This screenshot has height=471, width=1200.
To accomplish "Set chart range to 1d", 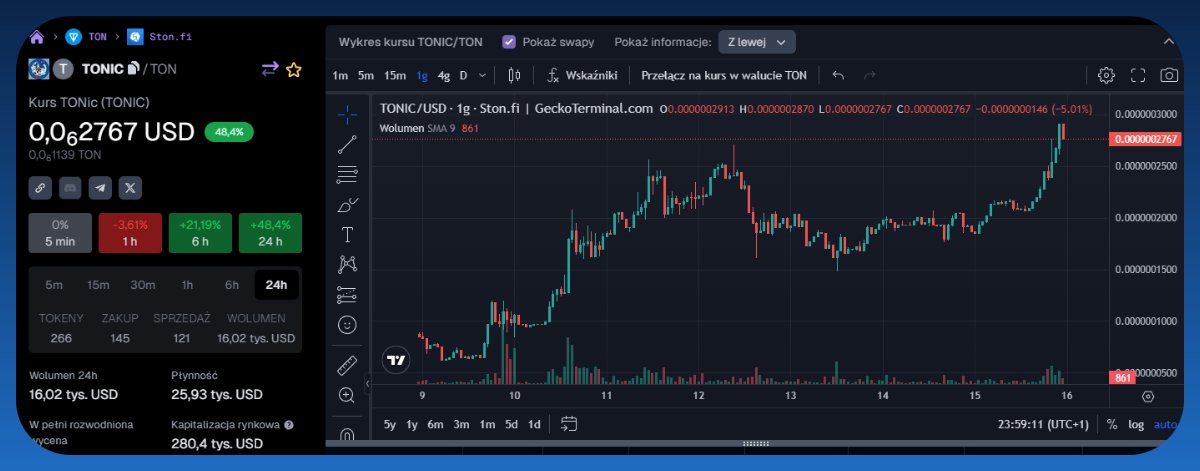I will click(x=534, y=424).
